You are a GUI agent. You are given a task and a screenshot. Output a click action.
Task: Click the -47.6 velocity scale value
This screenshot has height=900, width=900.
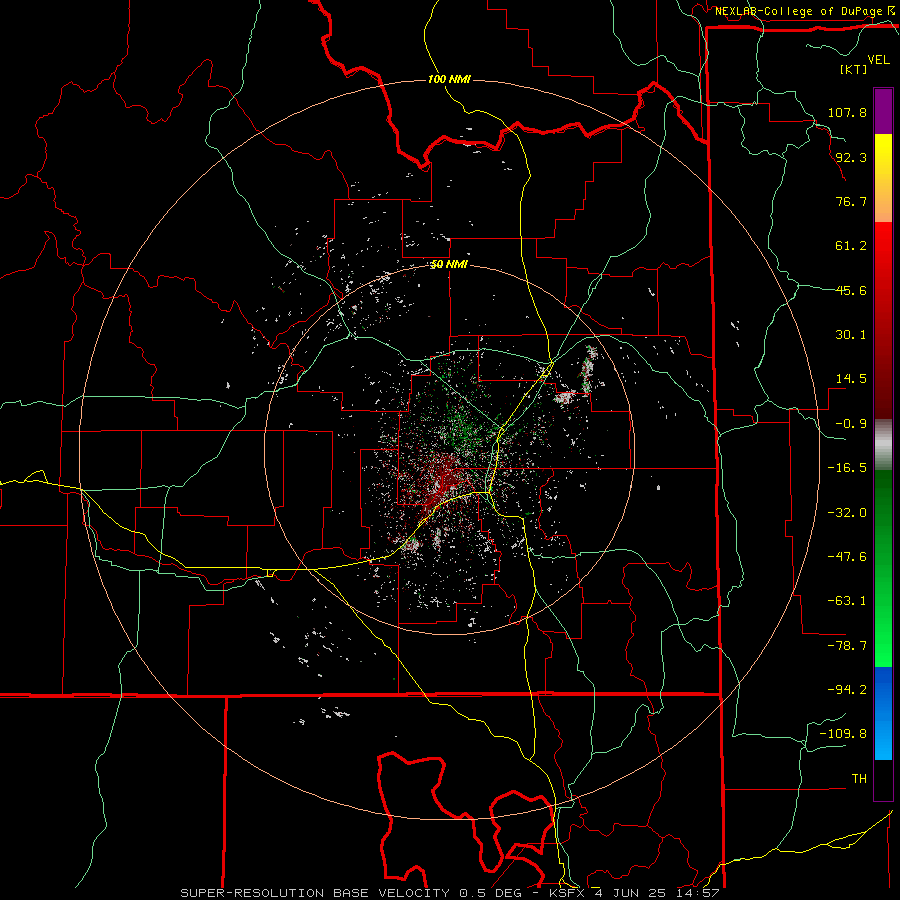(847, 557)
